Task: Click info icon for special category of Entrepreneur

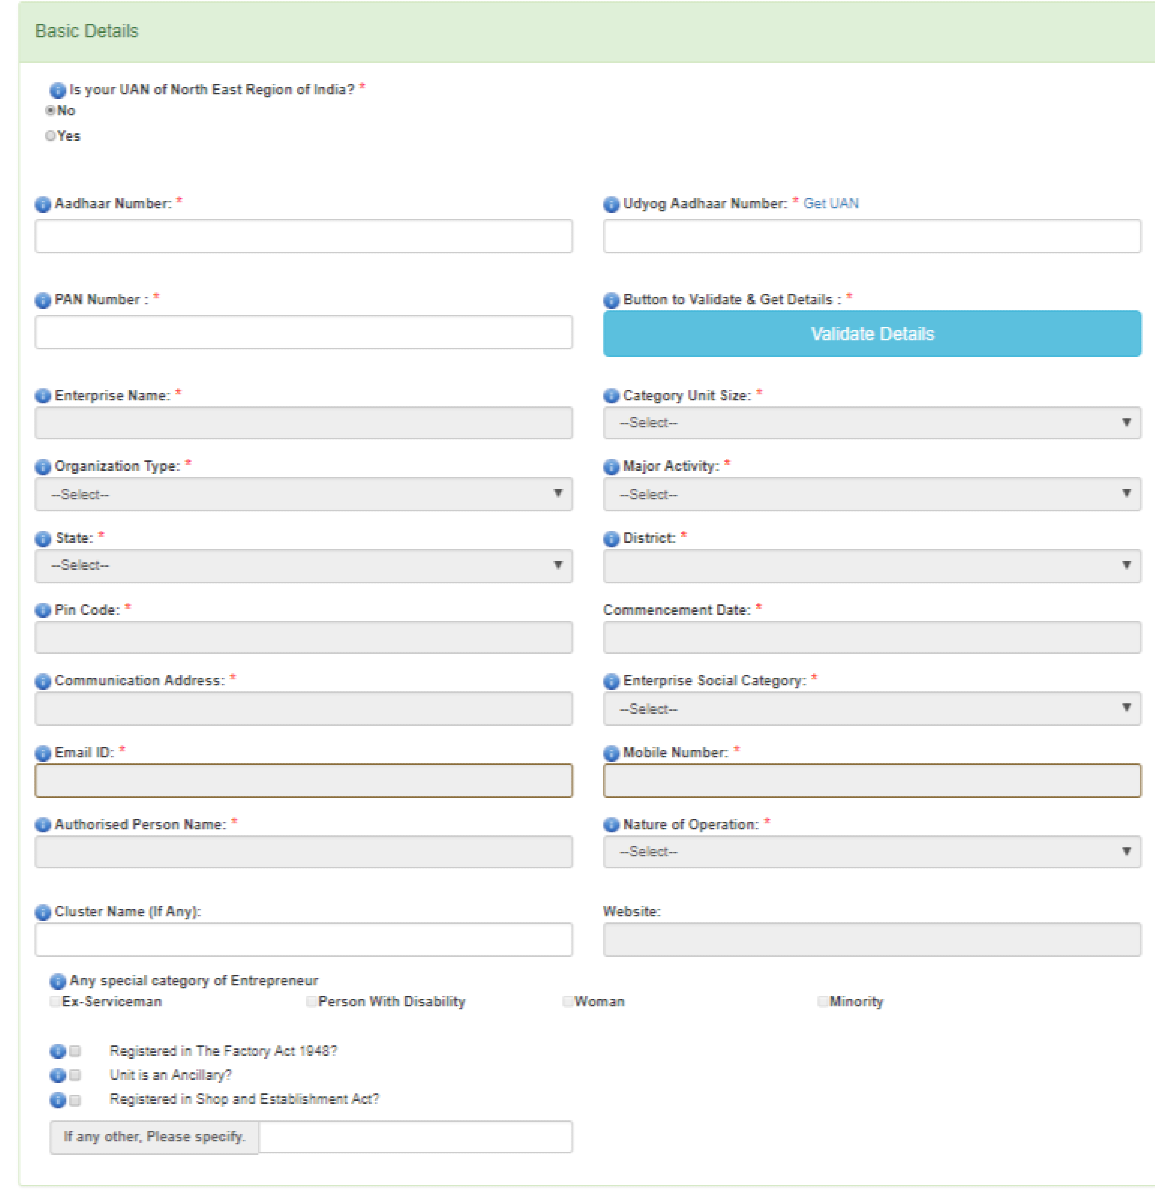Action: tap(58, 981)
